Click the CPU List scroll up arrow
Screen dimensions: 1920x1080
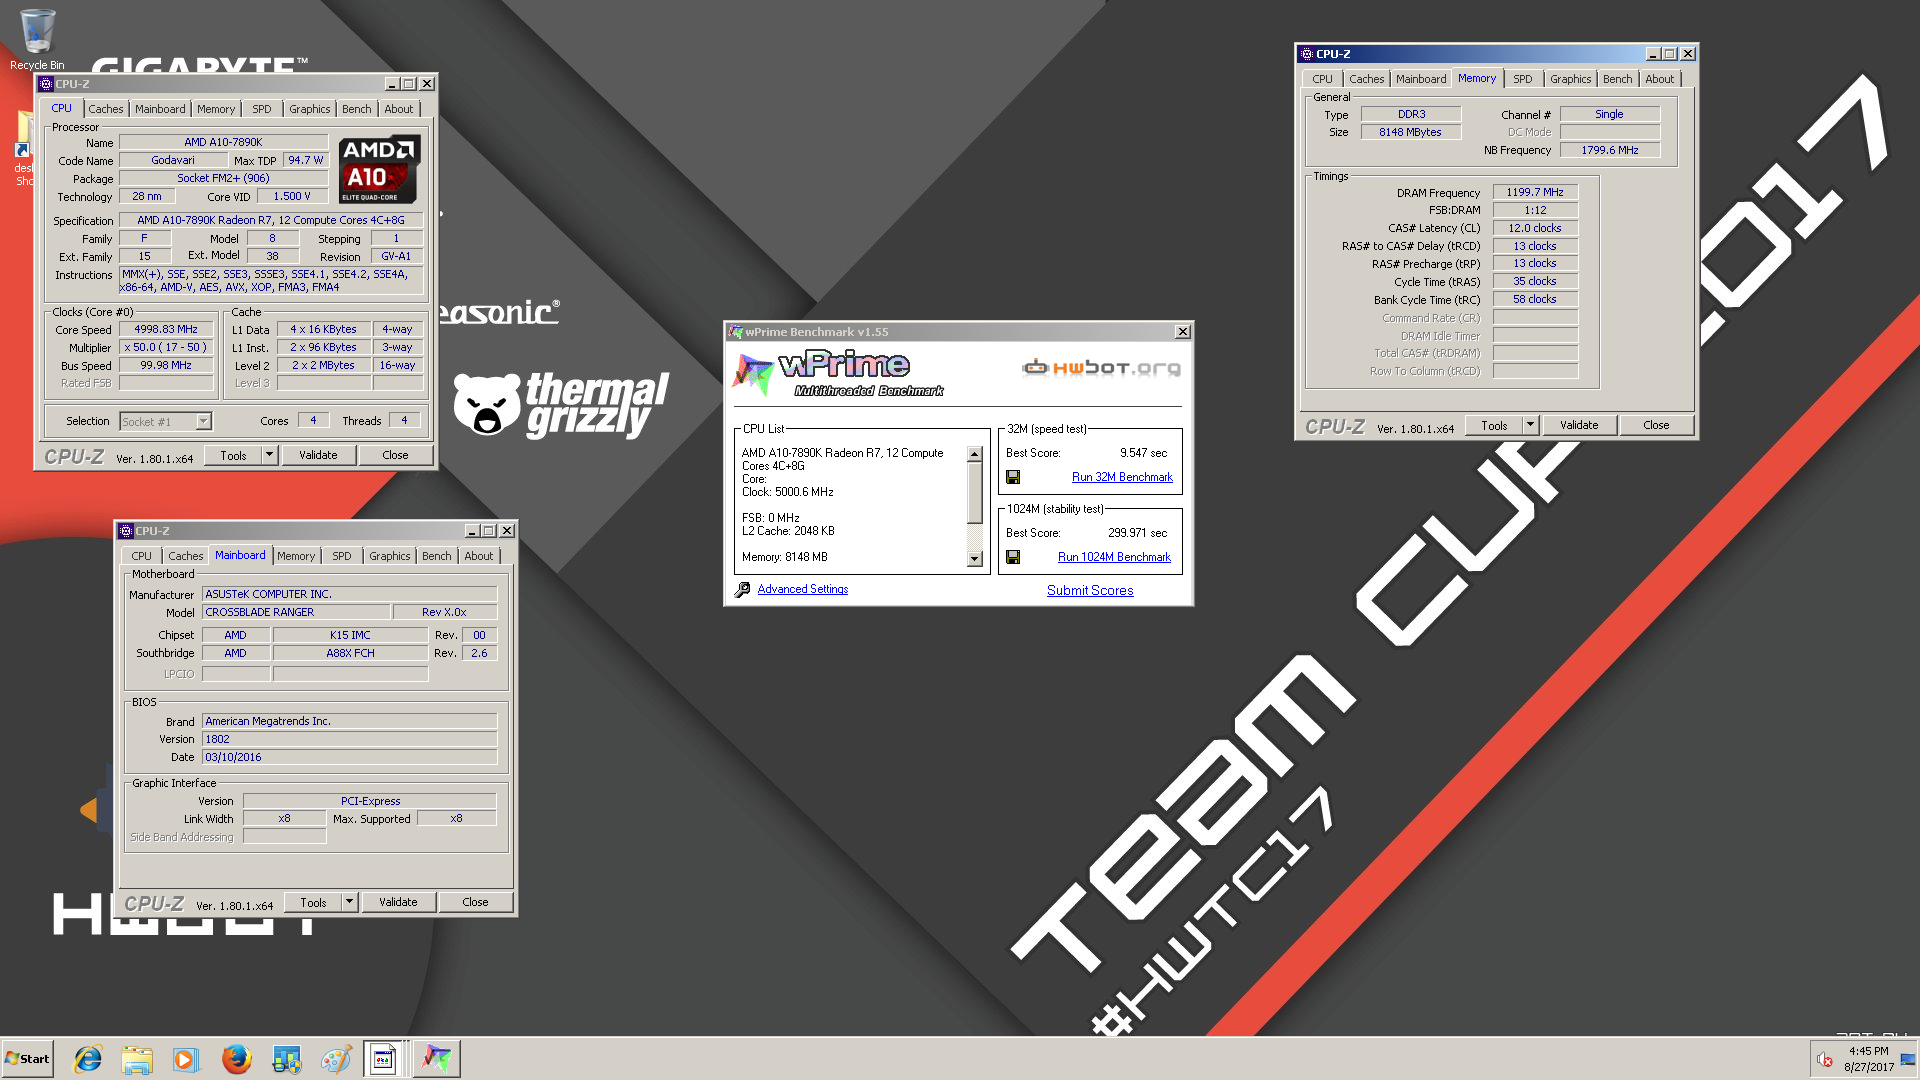pos(975,454)
